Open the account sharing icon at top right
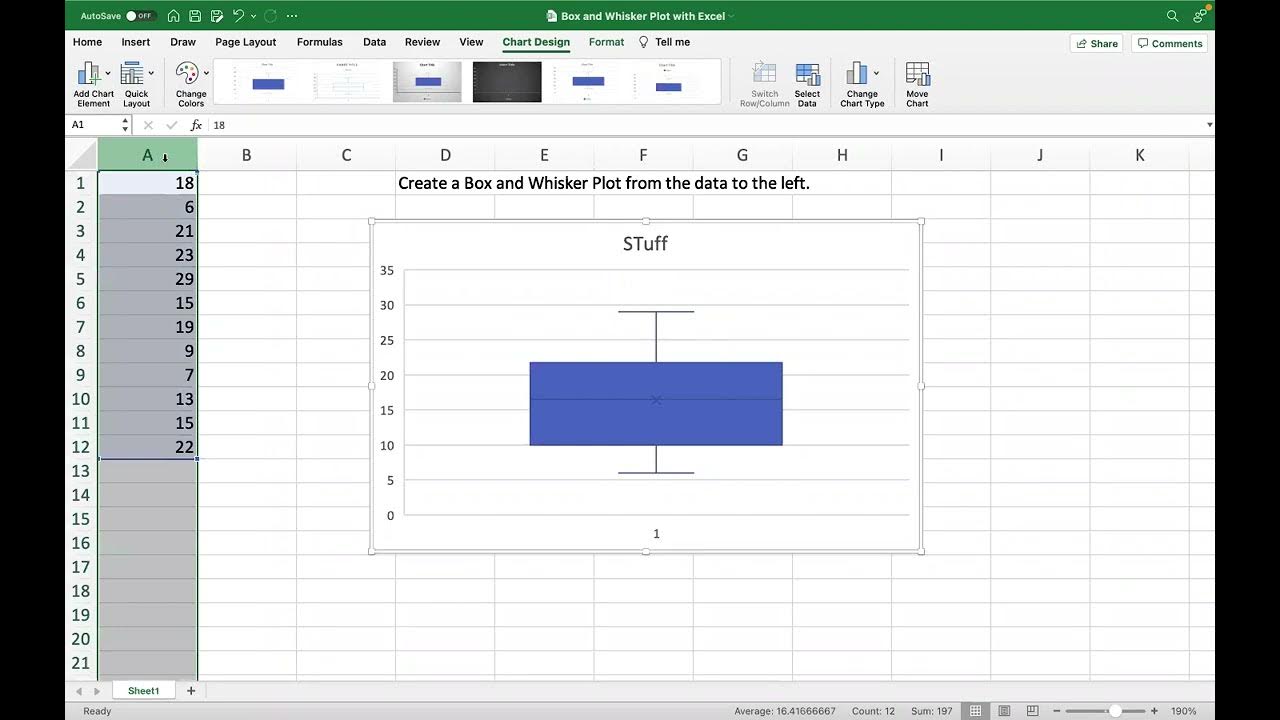 [1200, 16]
